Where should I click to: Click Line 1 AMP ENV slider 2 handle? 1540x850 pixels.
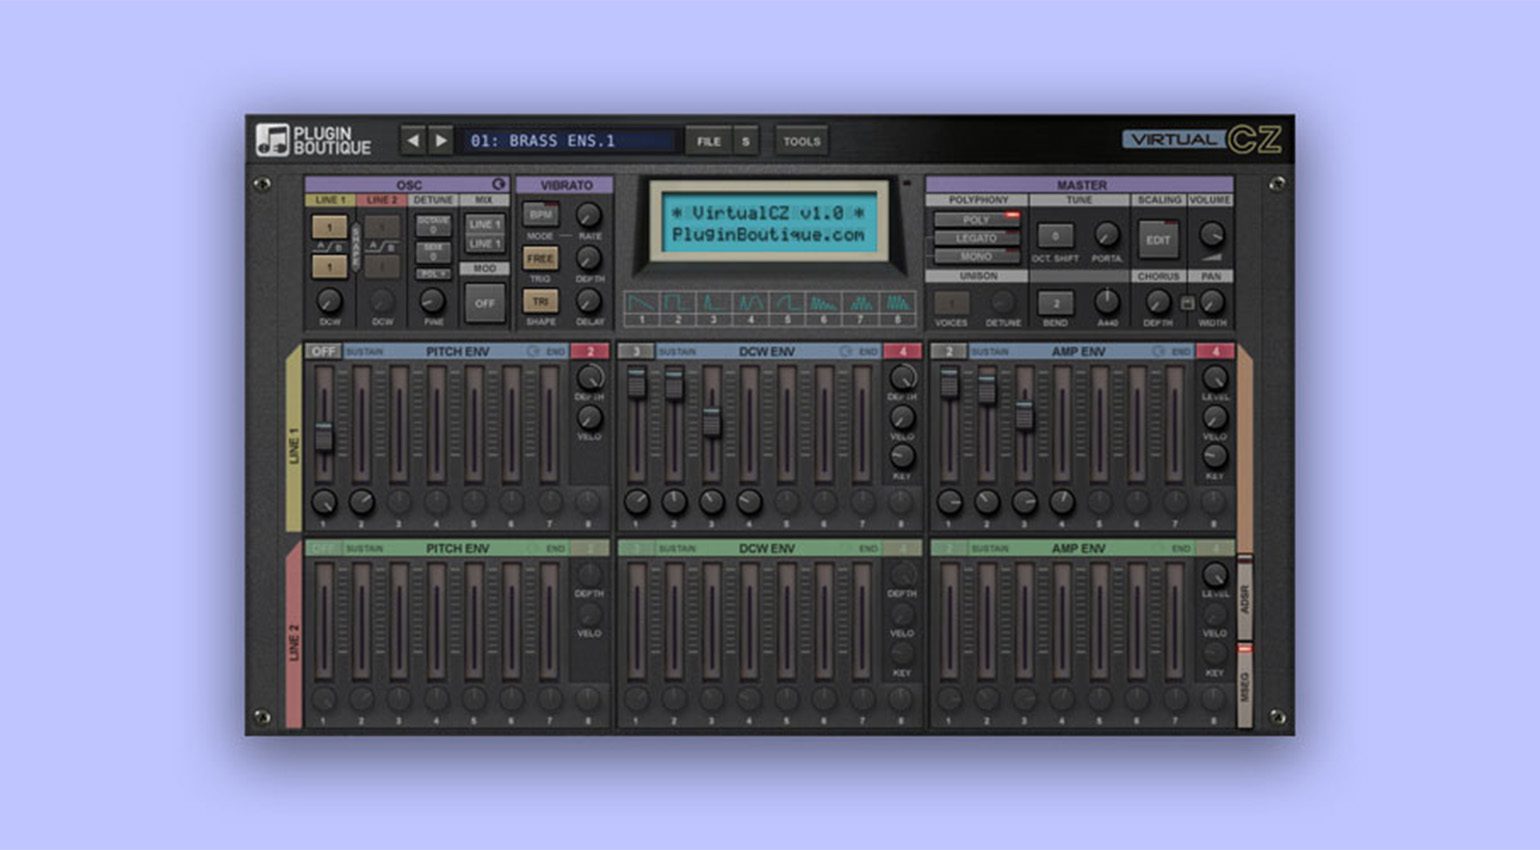(987, 388)
